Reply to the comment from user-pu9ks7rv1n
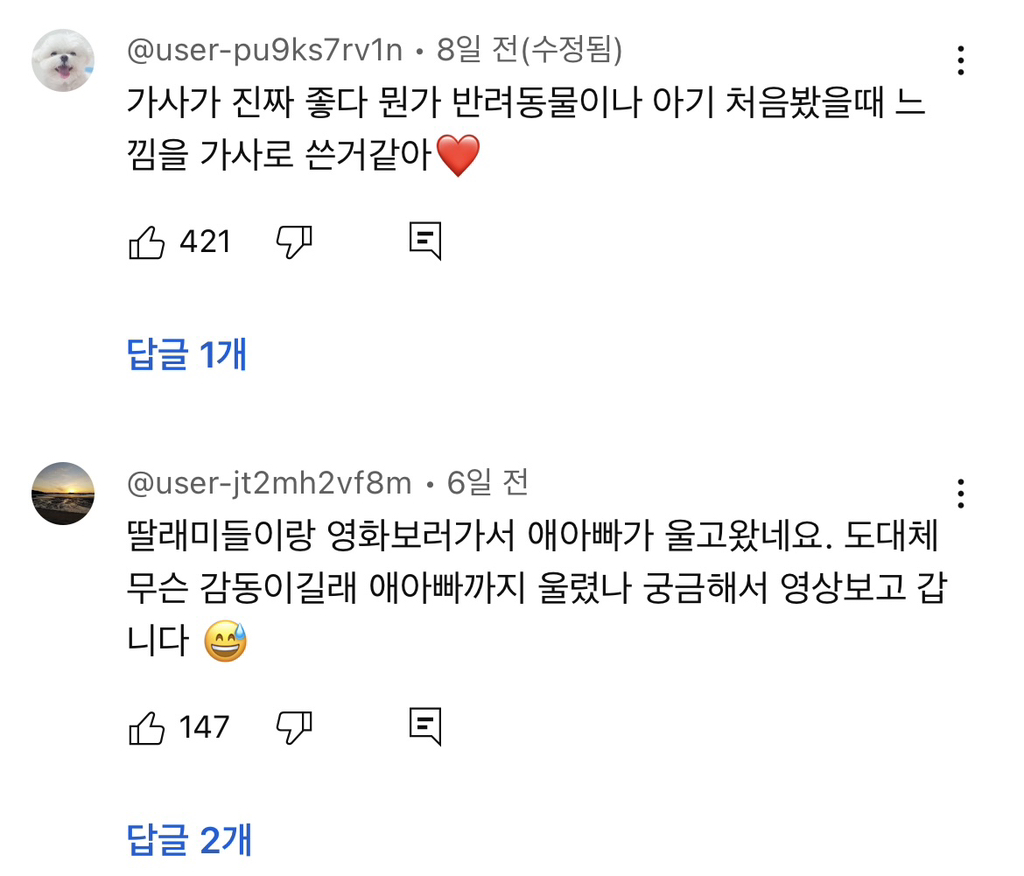1024x876 pixels. tap(425, 242)
